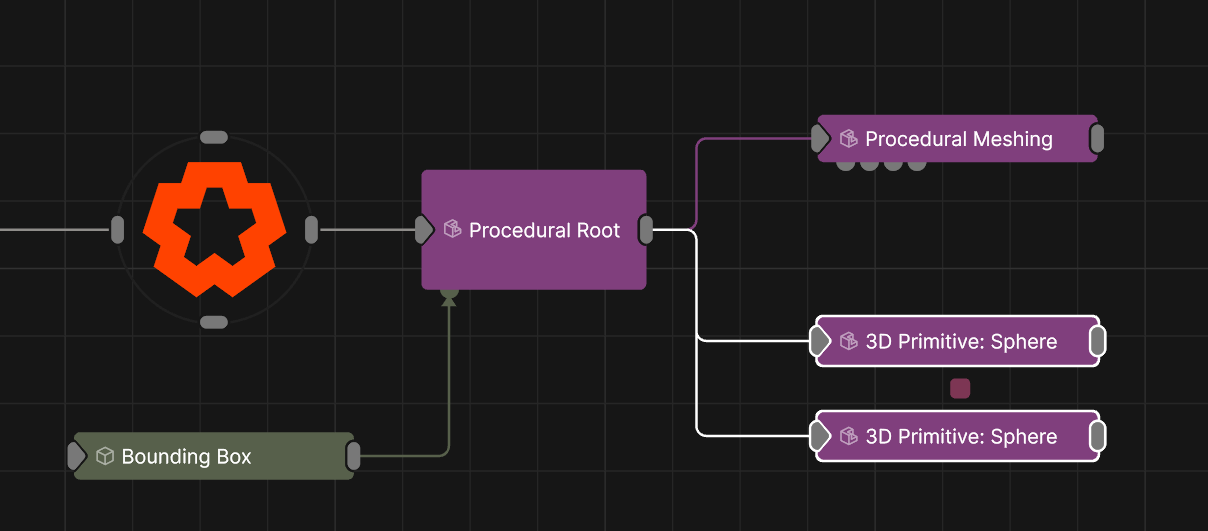Click the lower 3D Primitive: Sphere icon
This screenshot has width=1208, height=531.
tap(849, 437)
